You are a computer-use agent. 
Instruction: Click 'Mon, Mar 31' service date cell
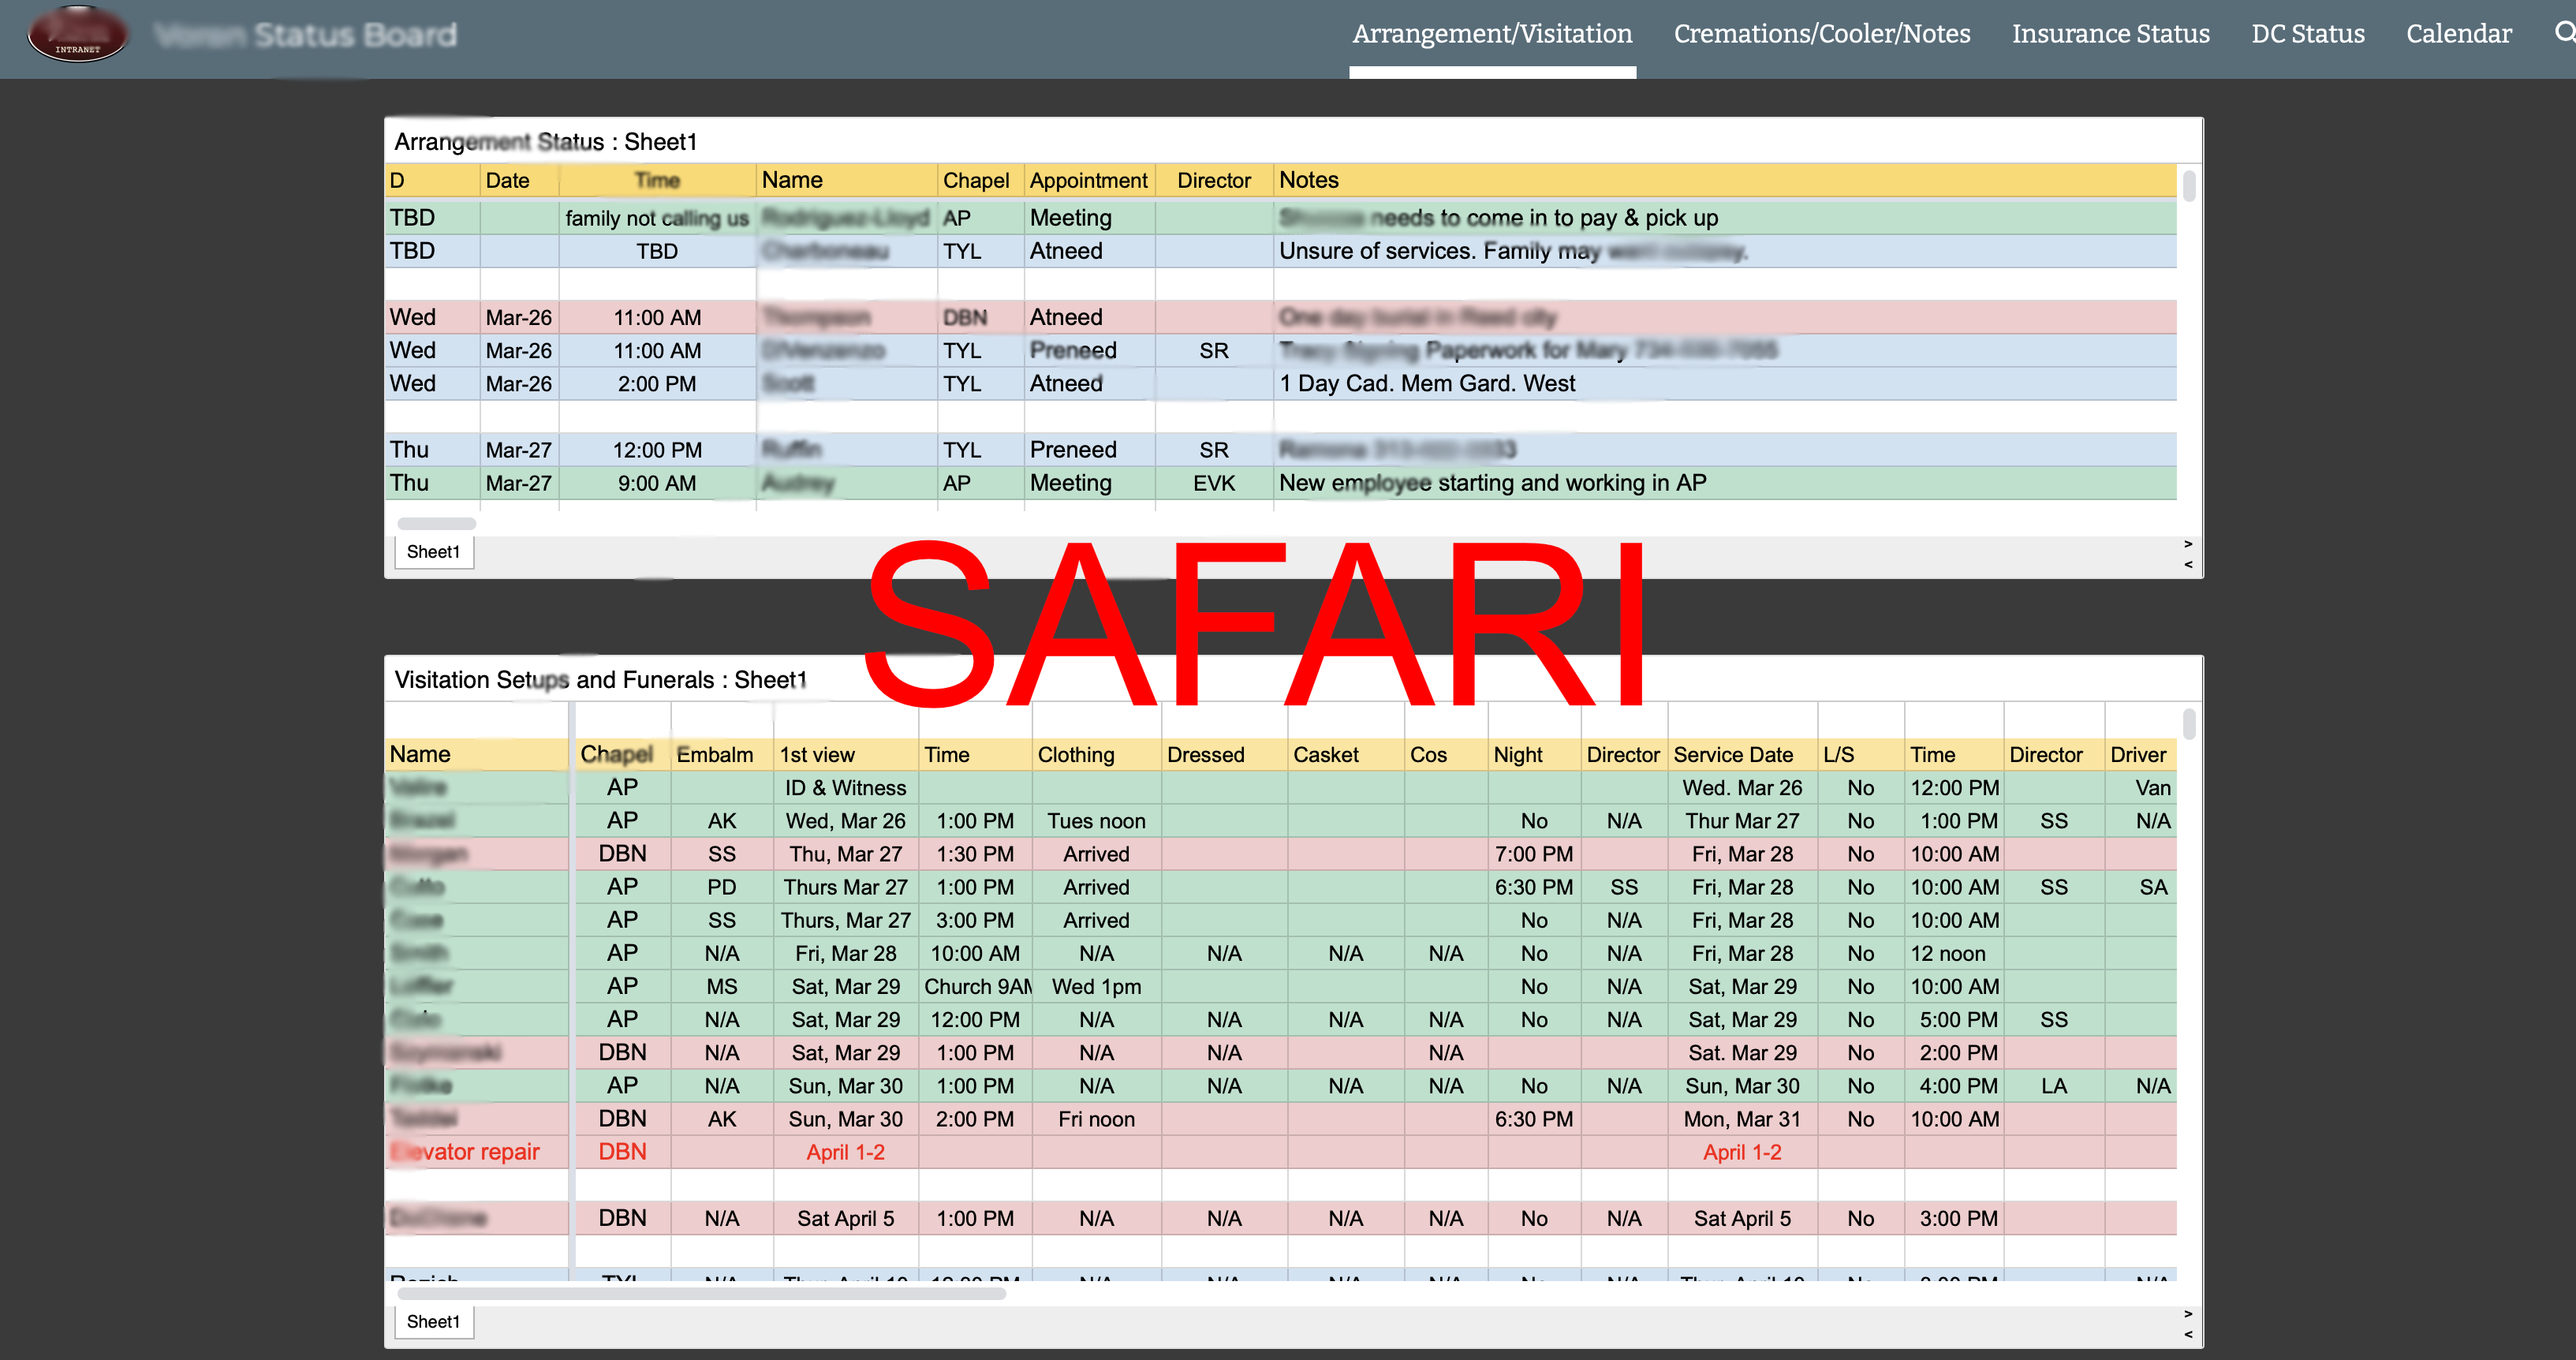[x=1742, y=1119]
